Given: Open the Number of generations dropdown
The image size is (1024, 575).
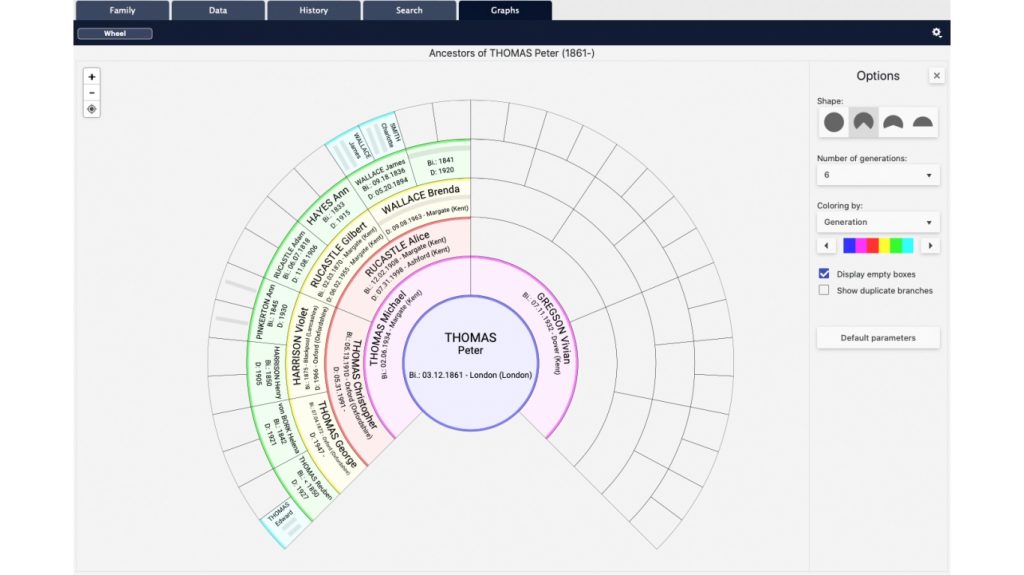Looking at the screenshot, I should point(878,175).
